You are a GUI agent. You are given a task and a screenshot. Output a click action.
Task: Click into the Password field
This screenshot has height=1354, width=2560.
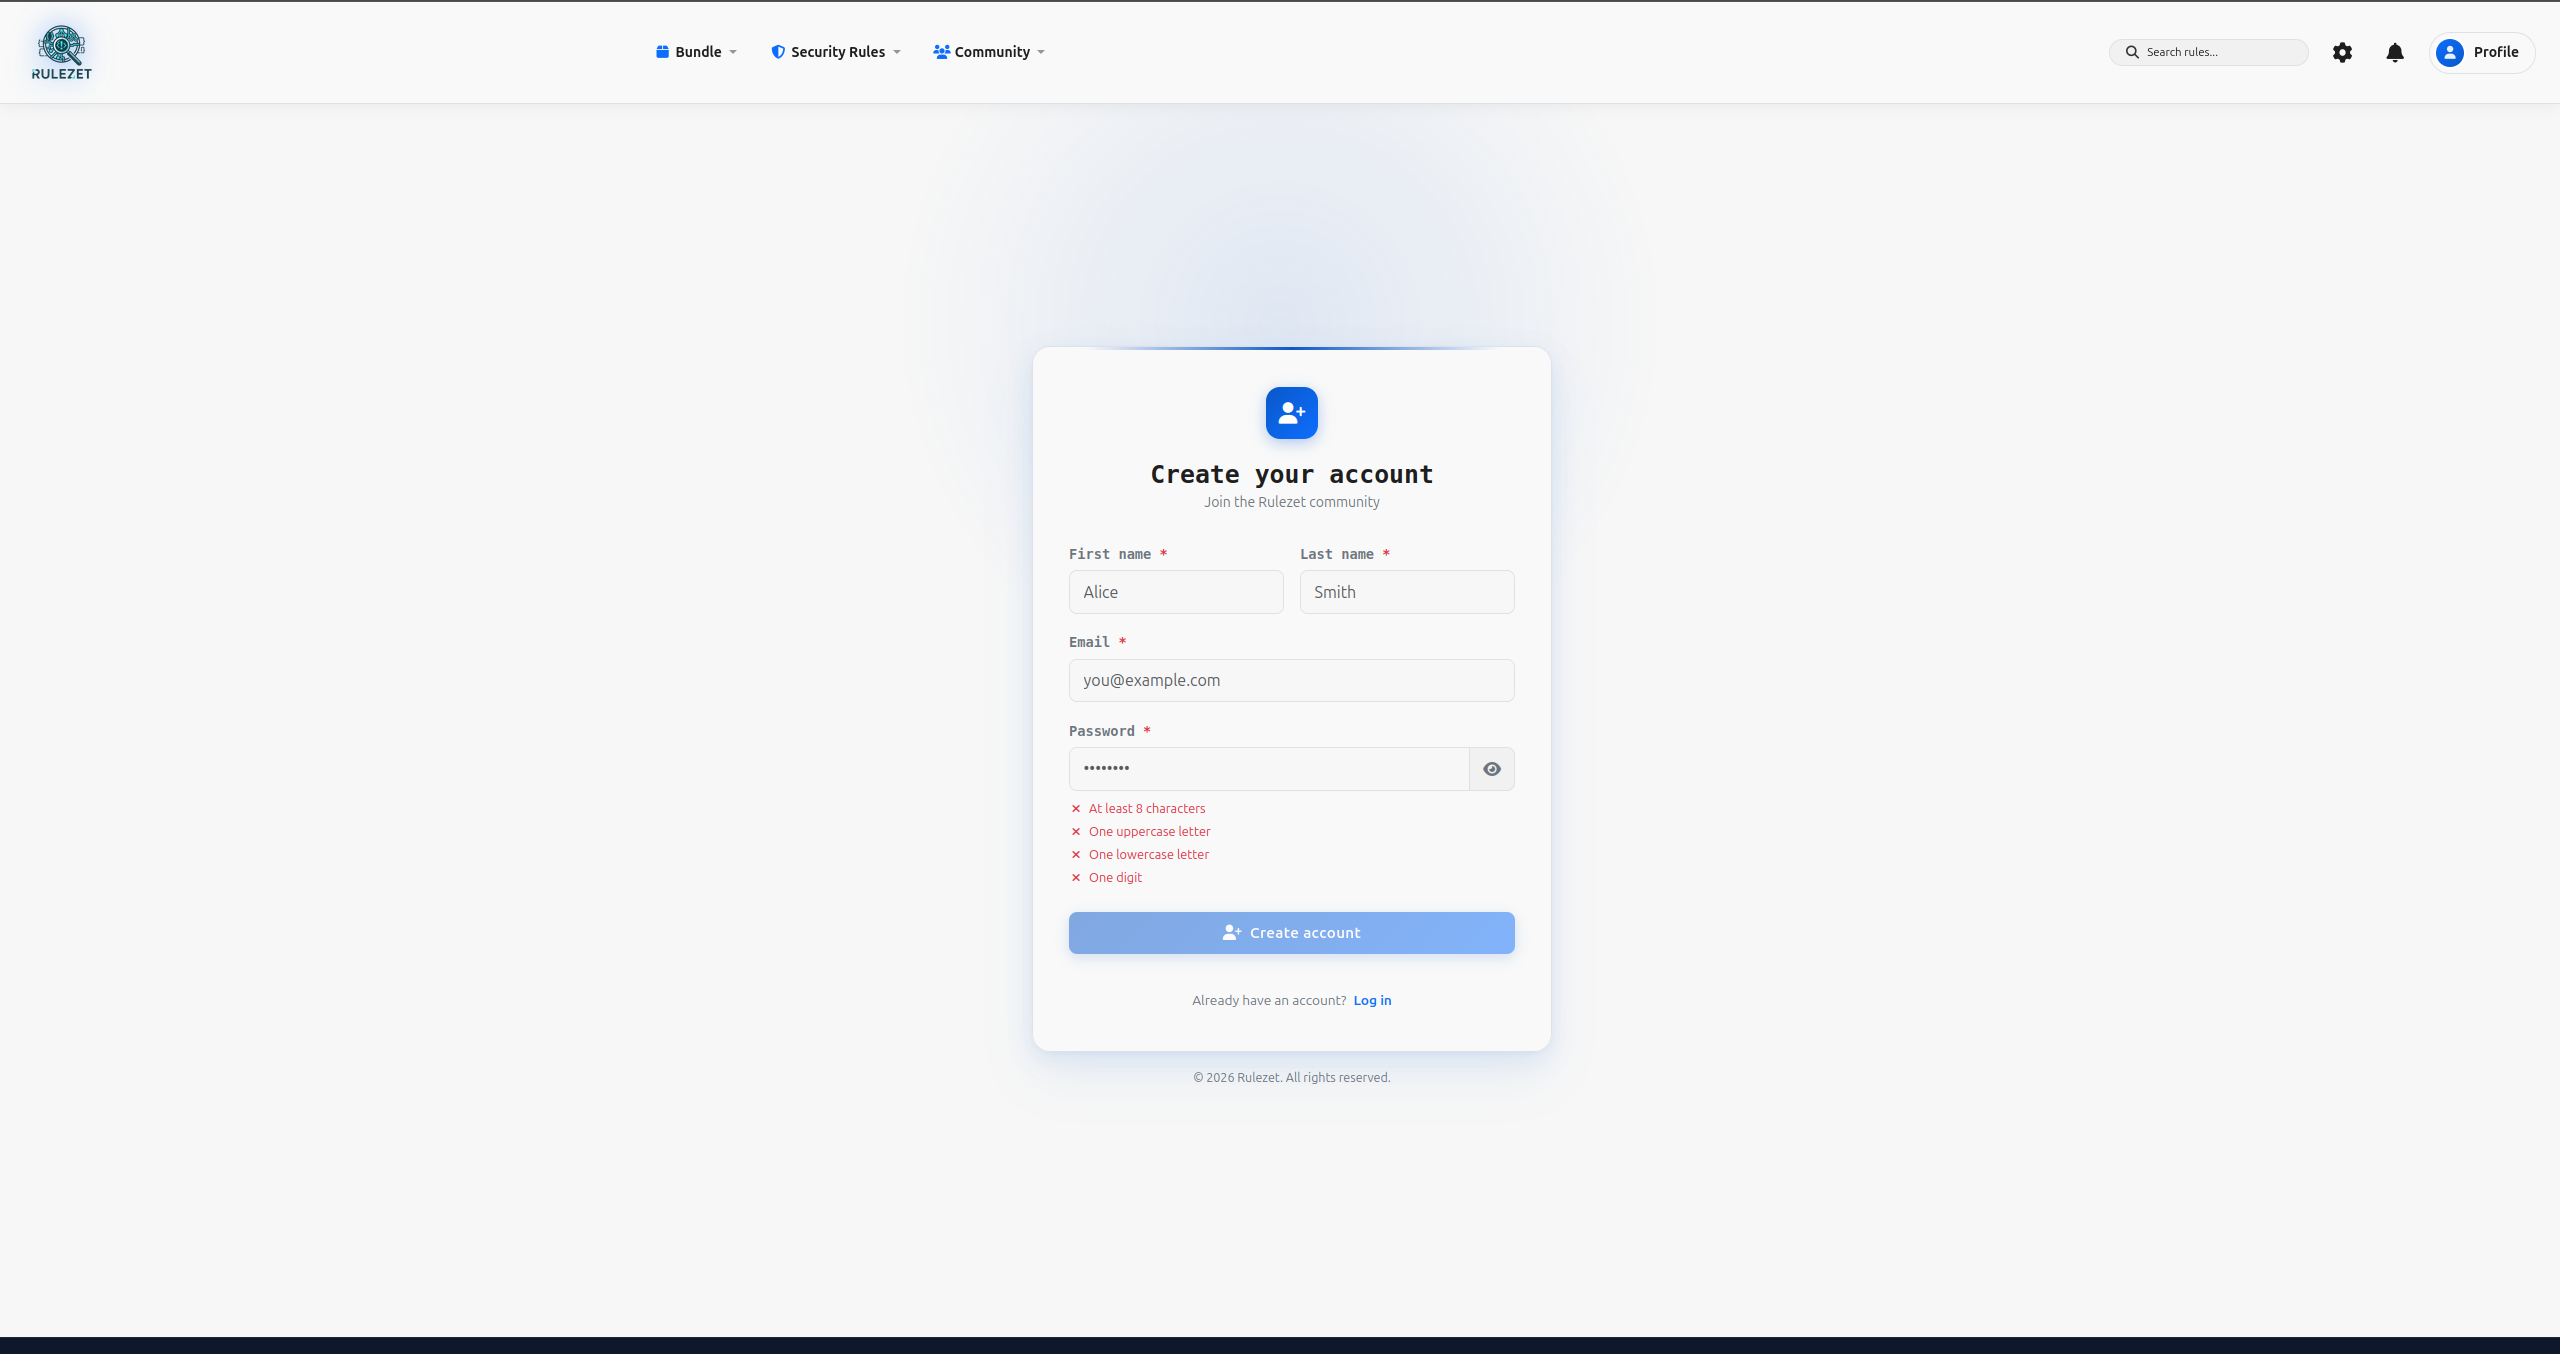(1269, 769)
